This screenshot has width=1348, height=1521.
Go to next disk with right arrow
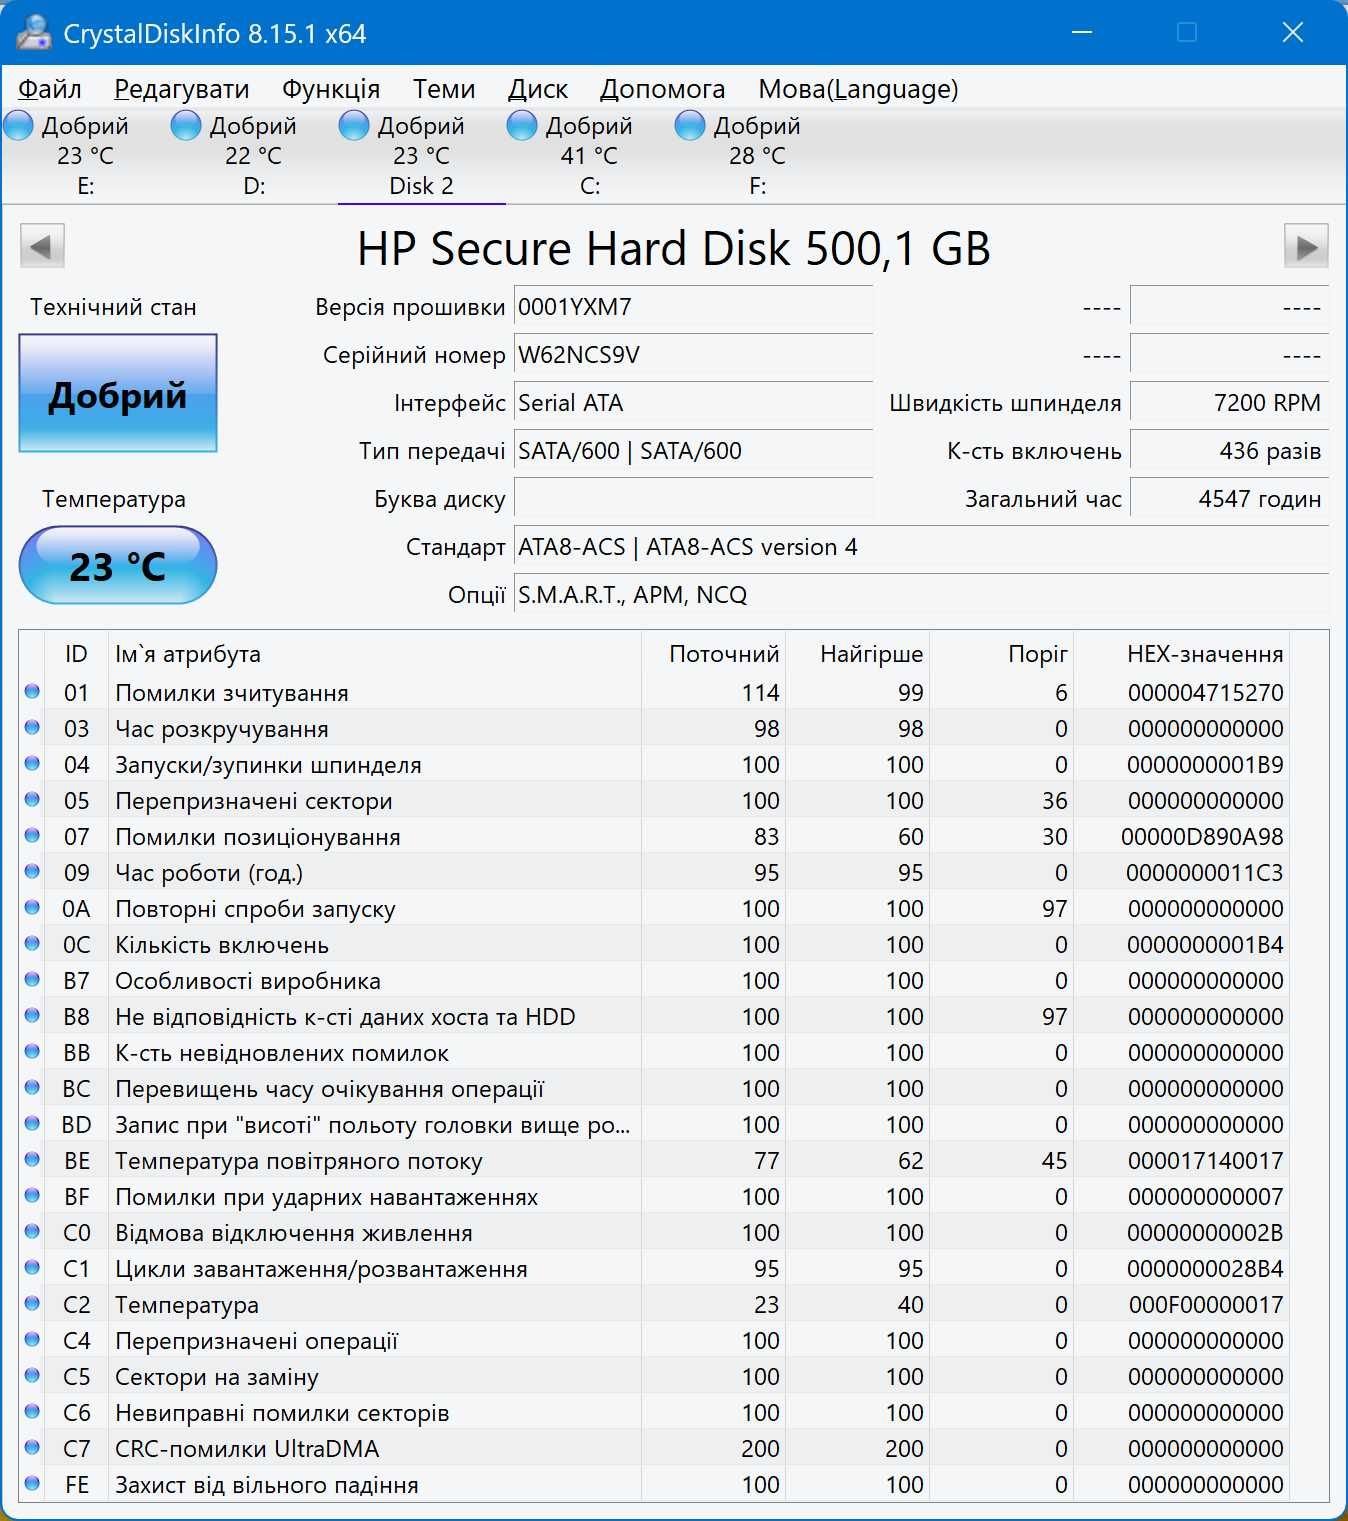coord(1306,246)
